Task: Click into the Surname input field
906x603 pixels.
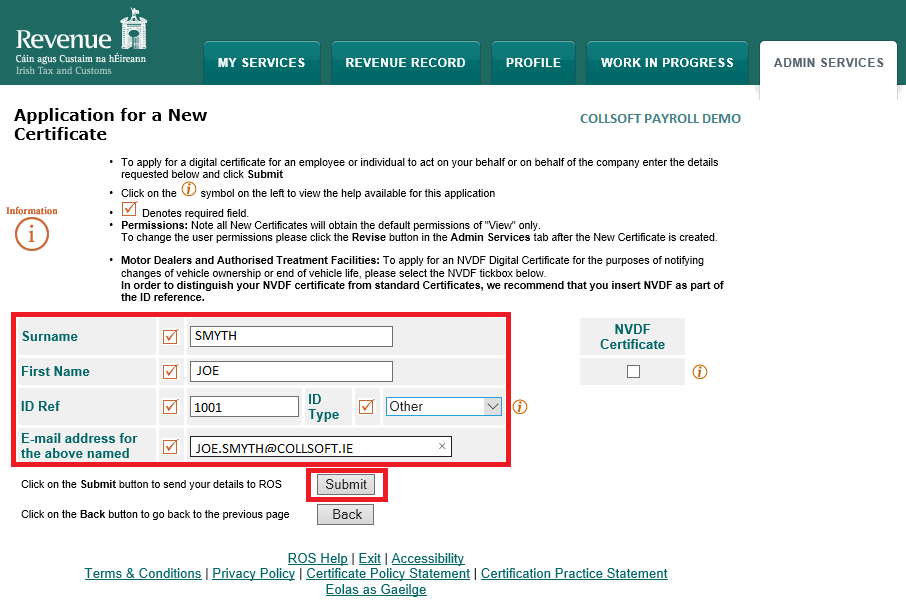Action: coord(291,336)
